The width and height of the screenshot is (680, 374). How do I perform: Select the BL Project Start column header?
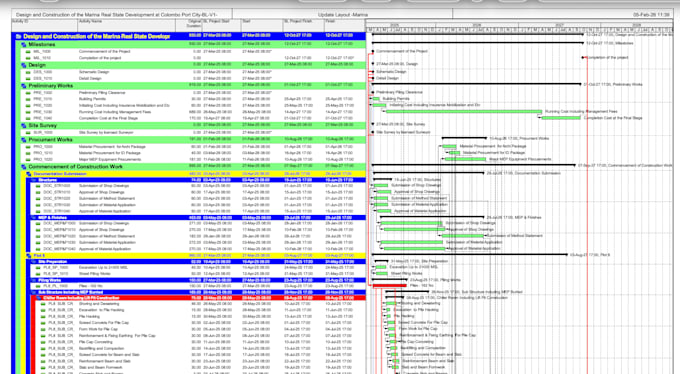221,25
